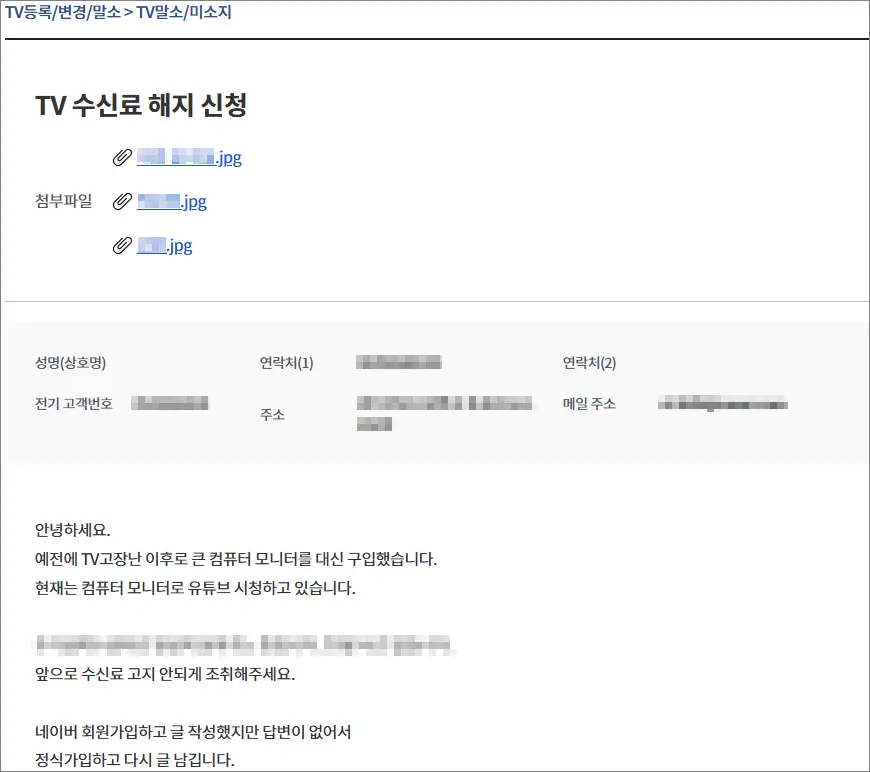Click the 메일 주소 label
The width and height of the screenshot is (870, 772).
point(589,403)
